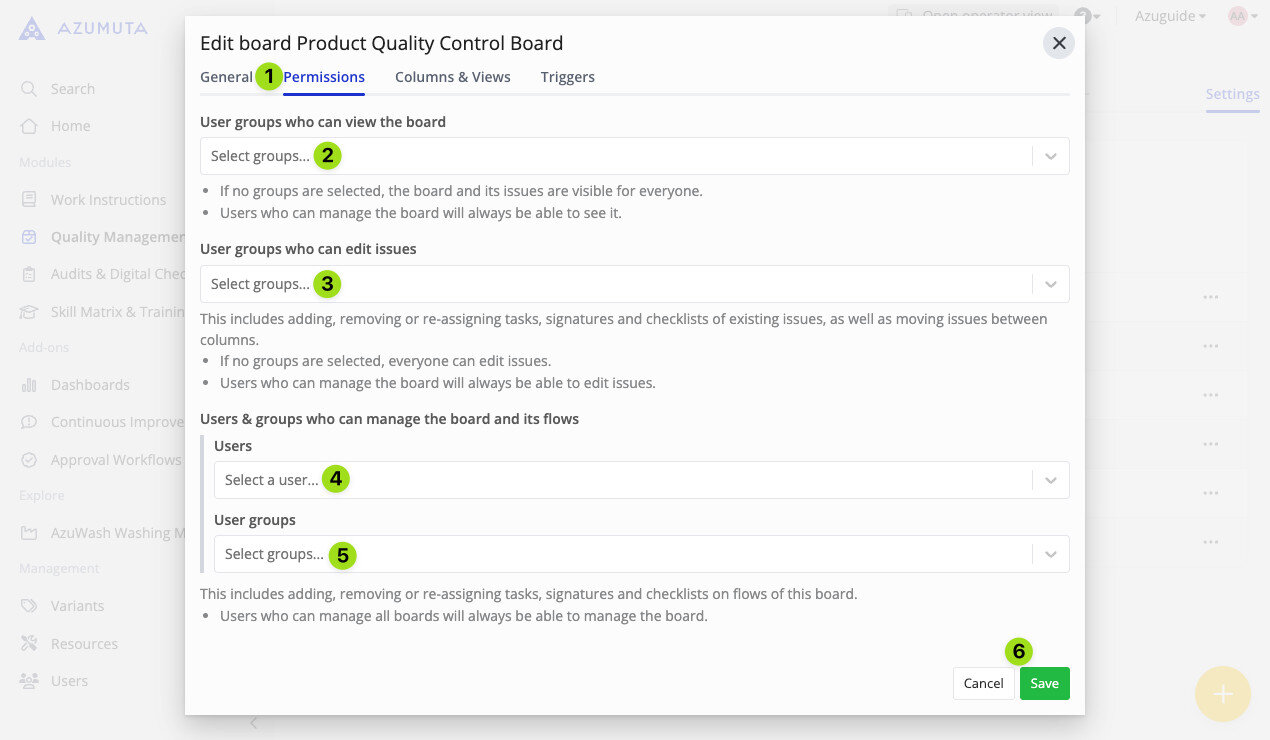
Task: Click the Resources tools icon
Action: (x=29, y=644)
